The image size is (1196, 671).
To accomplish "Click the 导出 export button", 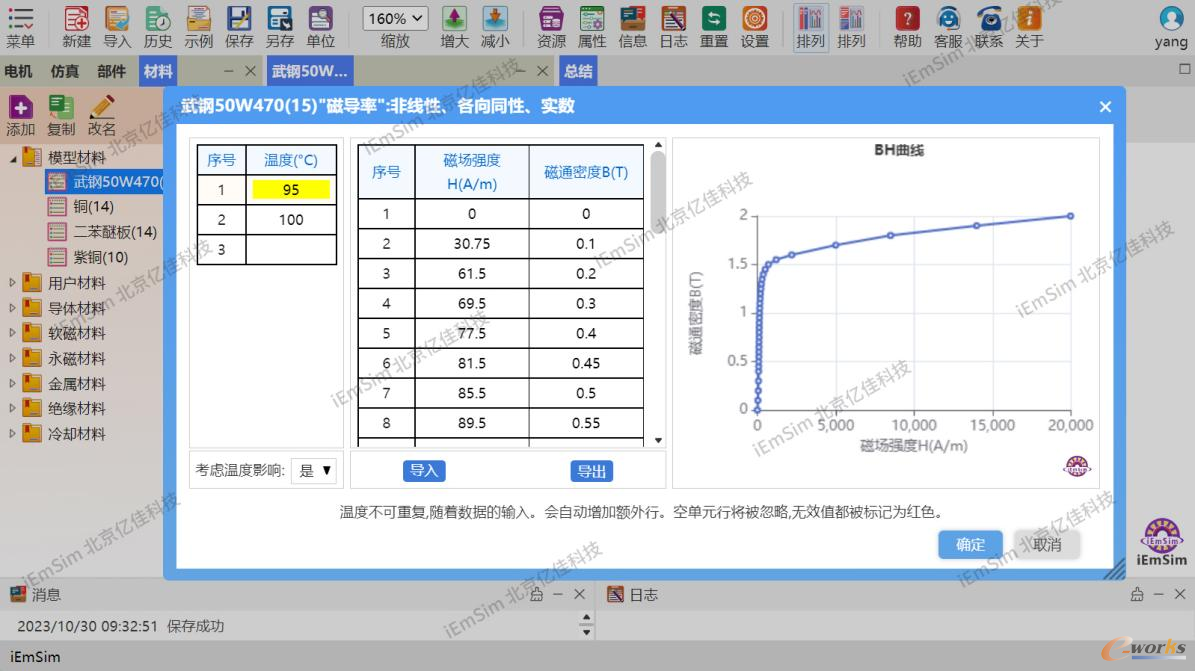I will [x=591, y=471].
